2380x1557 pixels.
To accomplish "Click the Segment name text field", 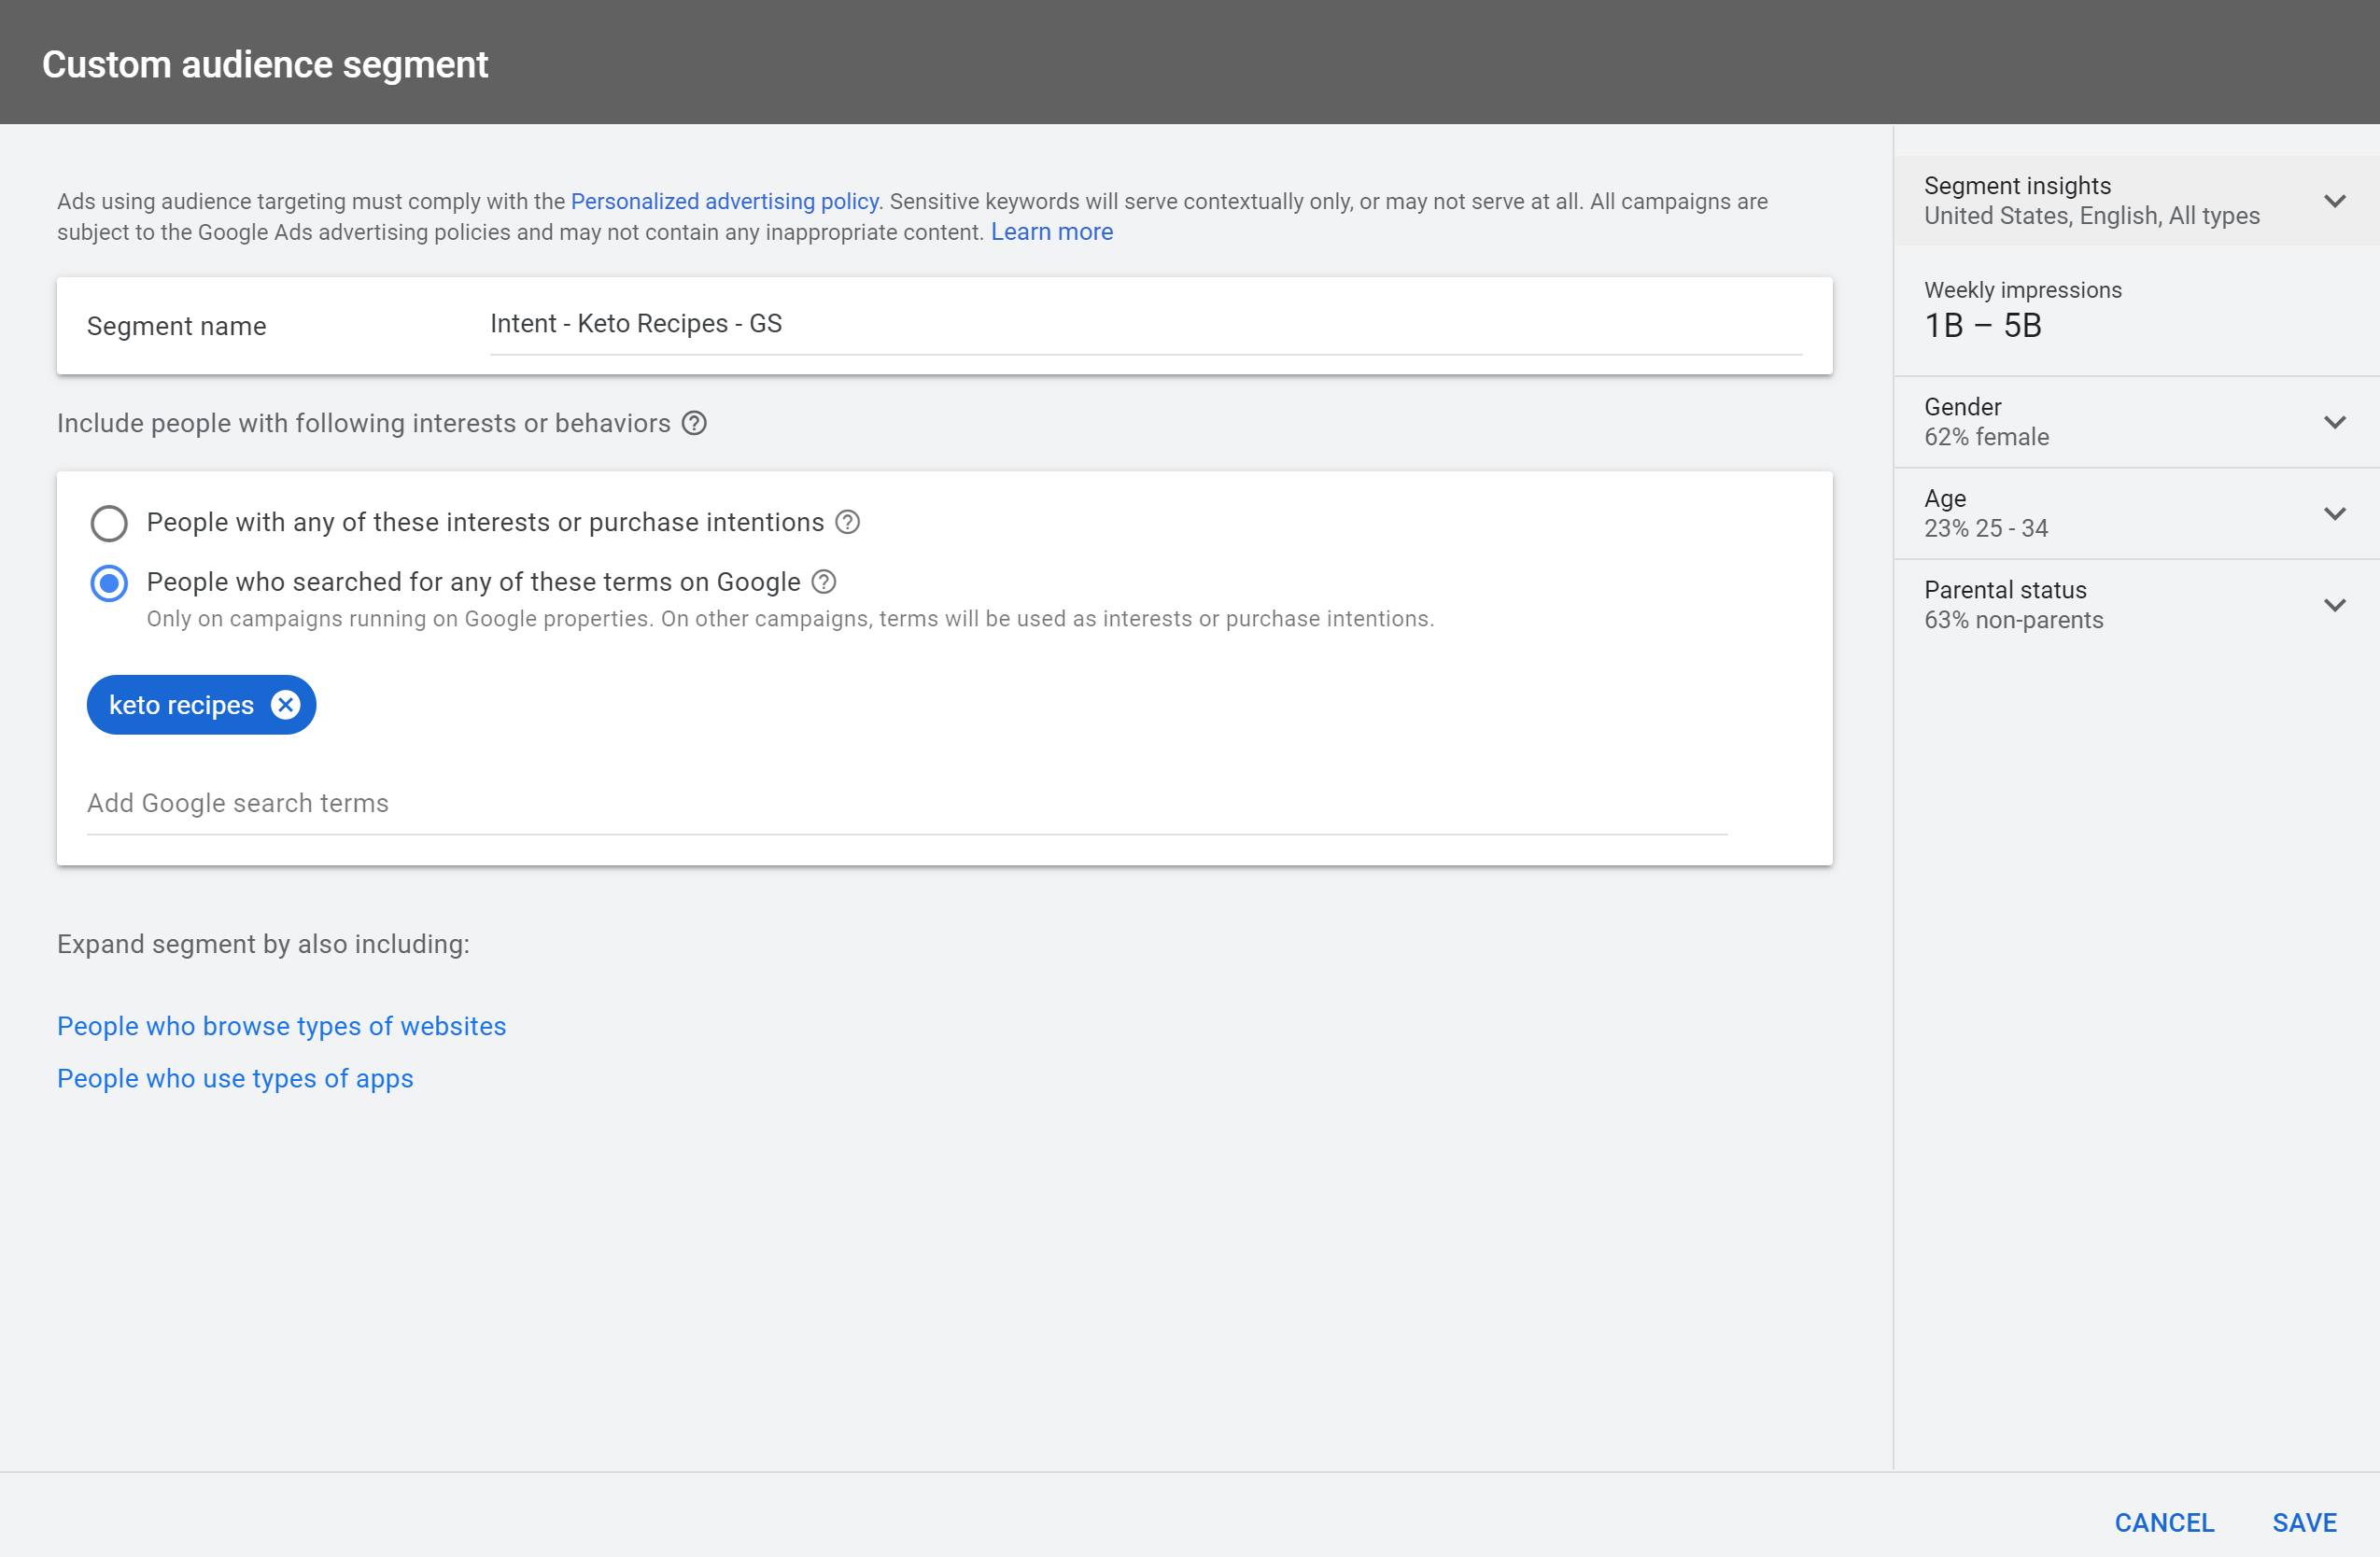I will (x=1144, y=324).
